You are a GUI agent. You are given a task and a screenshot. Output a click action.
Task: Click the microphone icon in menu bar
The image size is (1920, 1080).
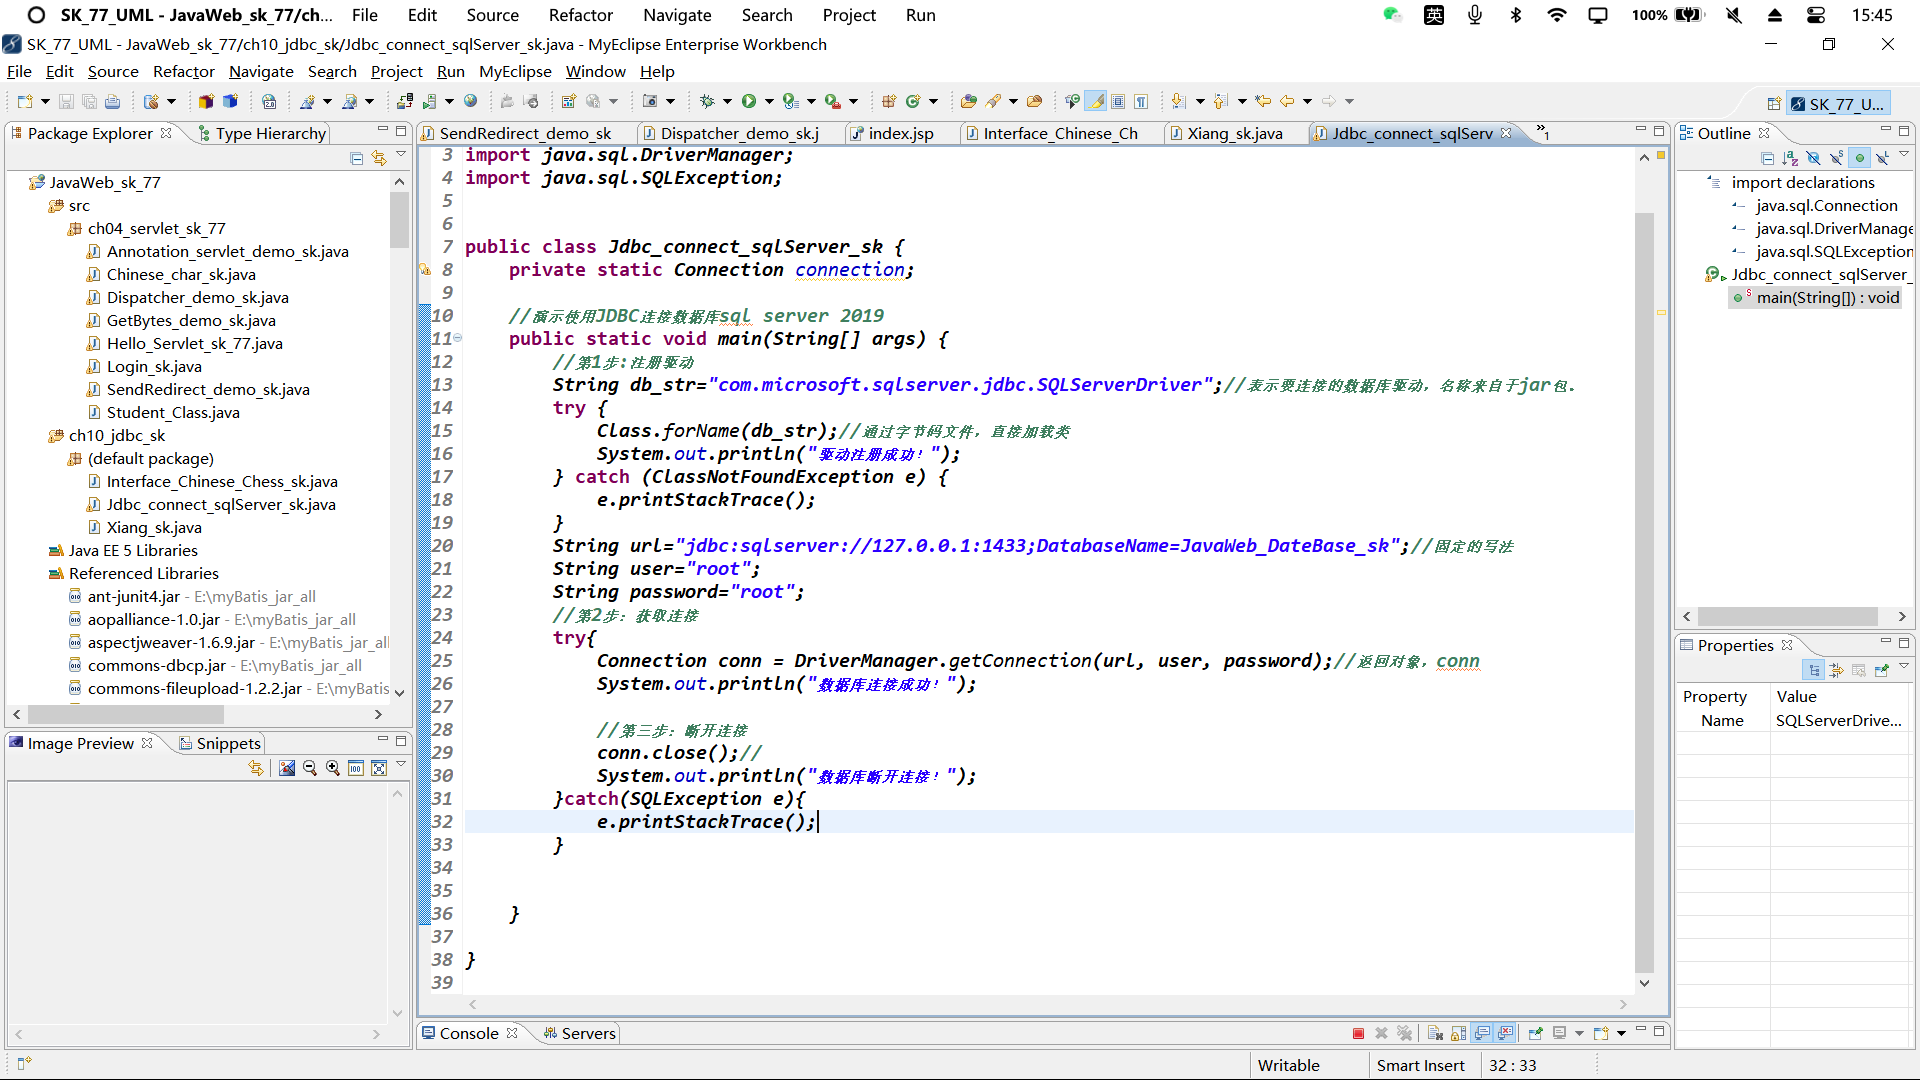pos(1475,15)
